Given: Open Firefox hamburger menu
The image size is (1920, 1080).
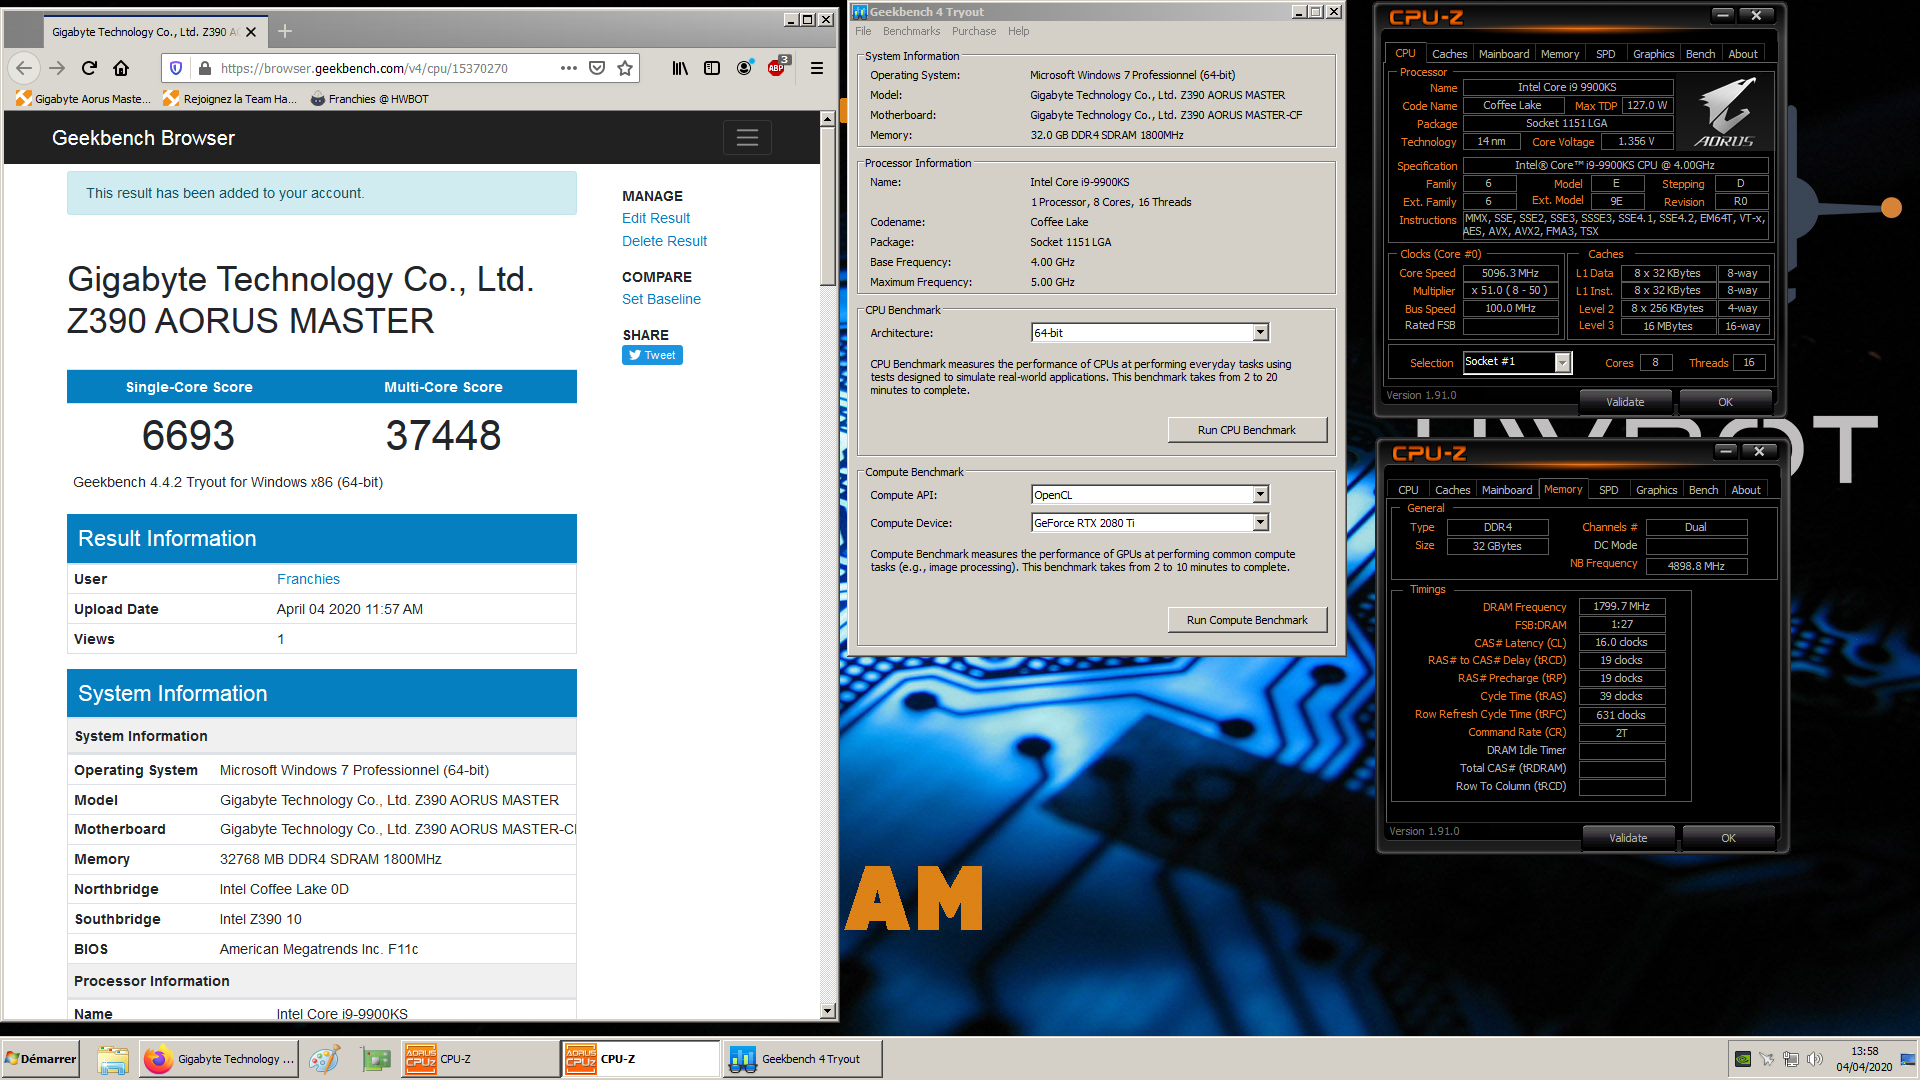Looking at the screenshot, I should click(817, 68).
